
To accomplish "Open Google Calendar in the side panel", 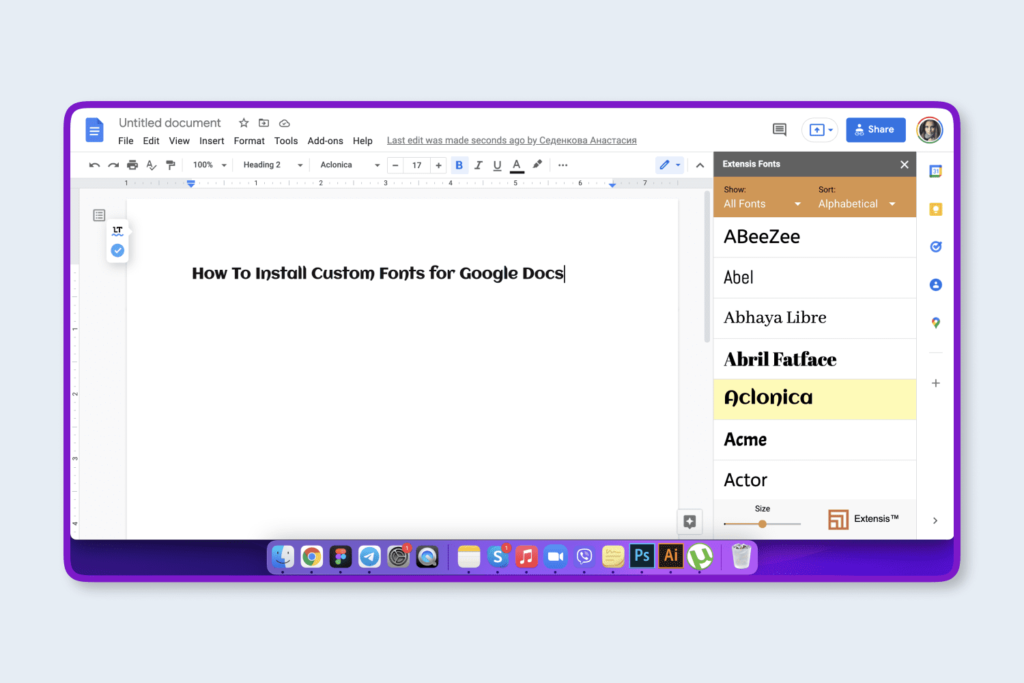I will point(936,171).
